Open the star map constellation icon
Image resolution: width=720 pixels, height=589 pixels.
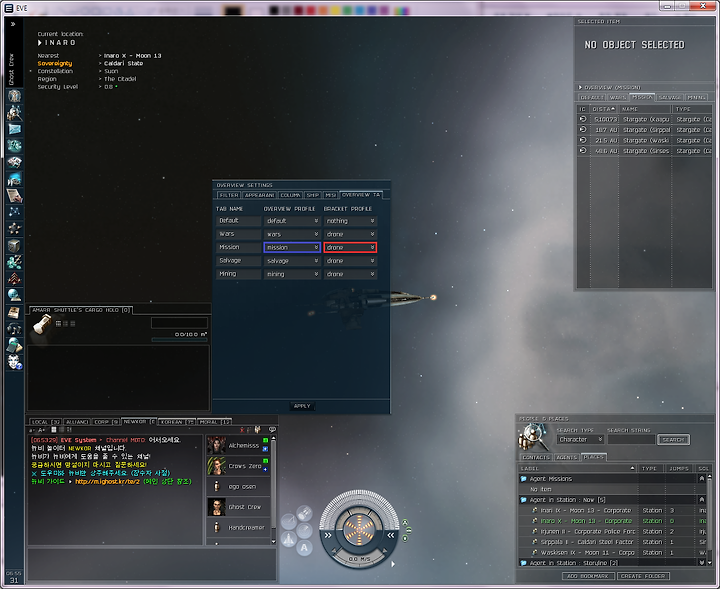tap(14, 212)
